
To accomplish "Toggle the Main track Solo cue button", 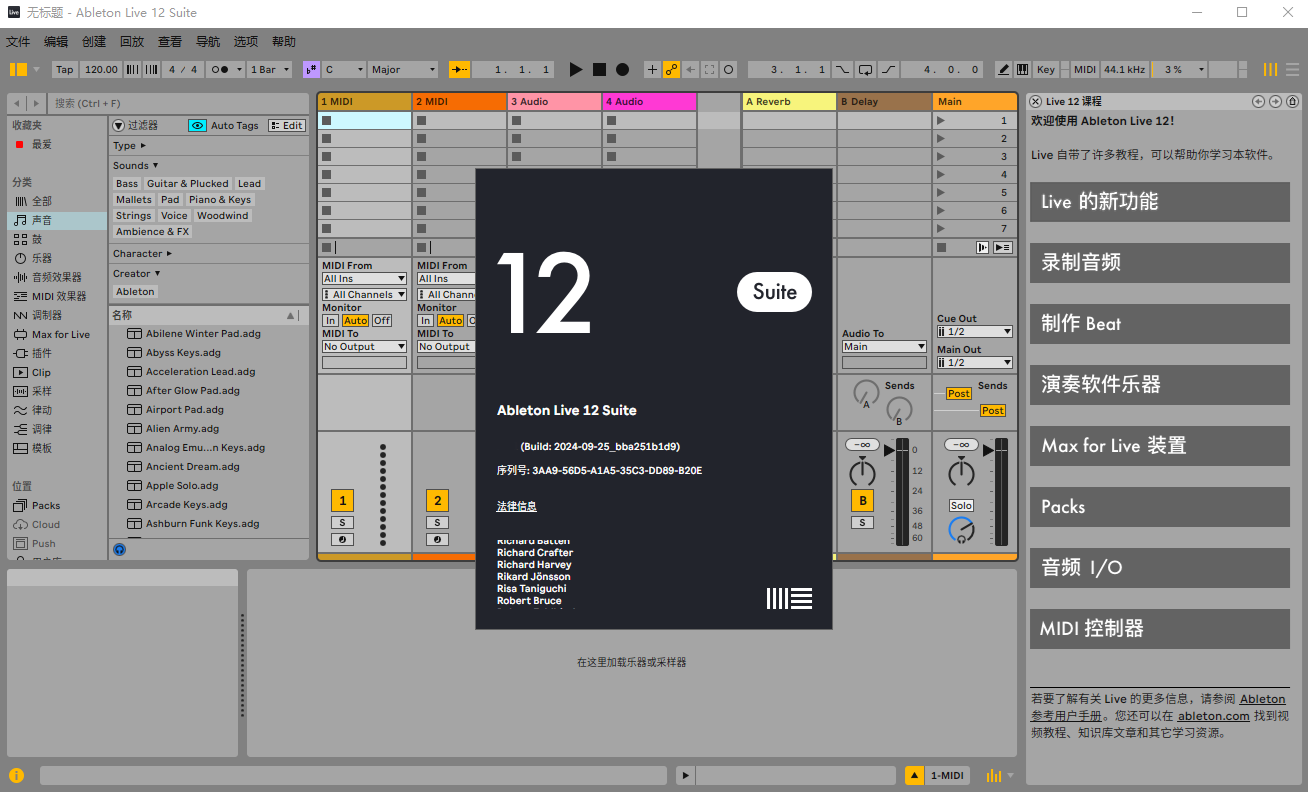I will pyautogui.click(x=961, y=506).
